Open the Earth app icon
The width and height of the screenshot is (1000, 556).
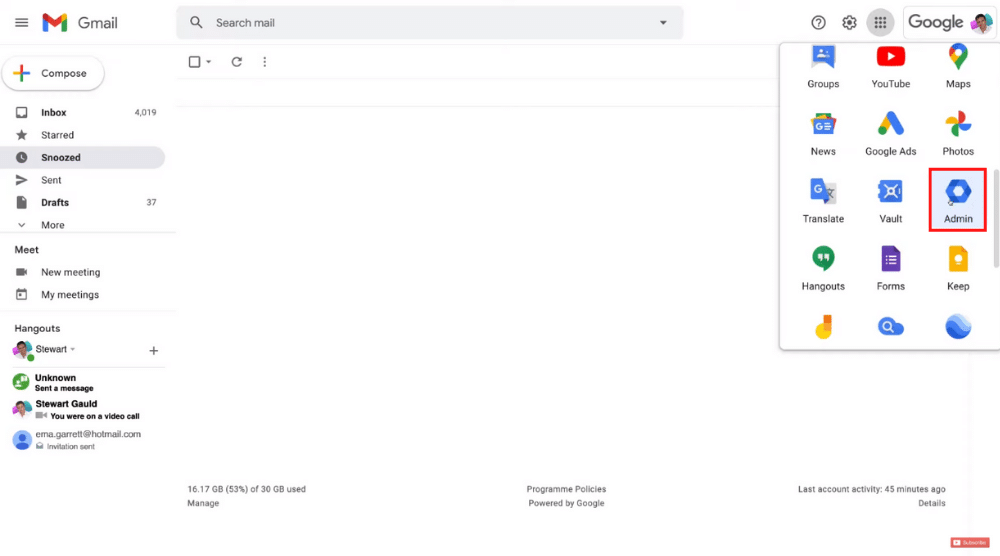tap(958, 327)
